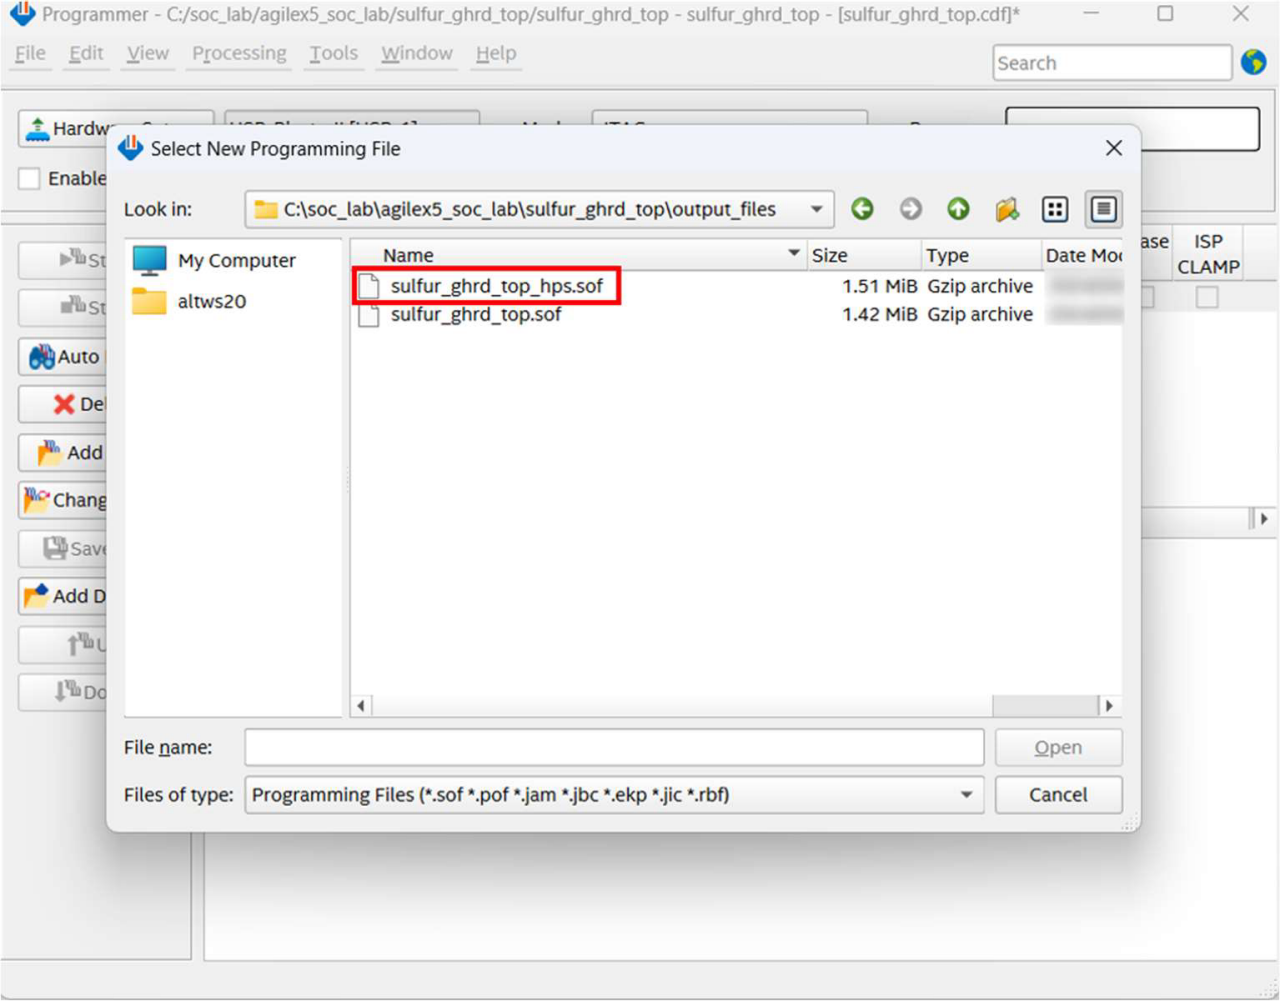The image size is (1280, 1001).
Task: Click the green Parent Directory up arrow
Action: [958, 209]
